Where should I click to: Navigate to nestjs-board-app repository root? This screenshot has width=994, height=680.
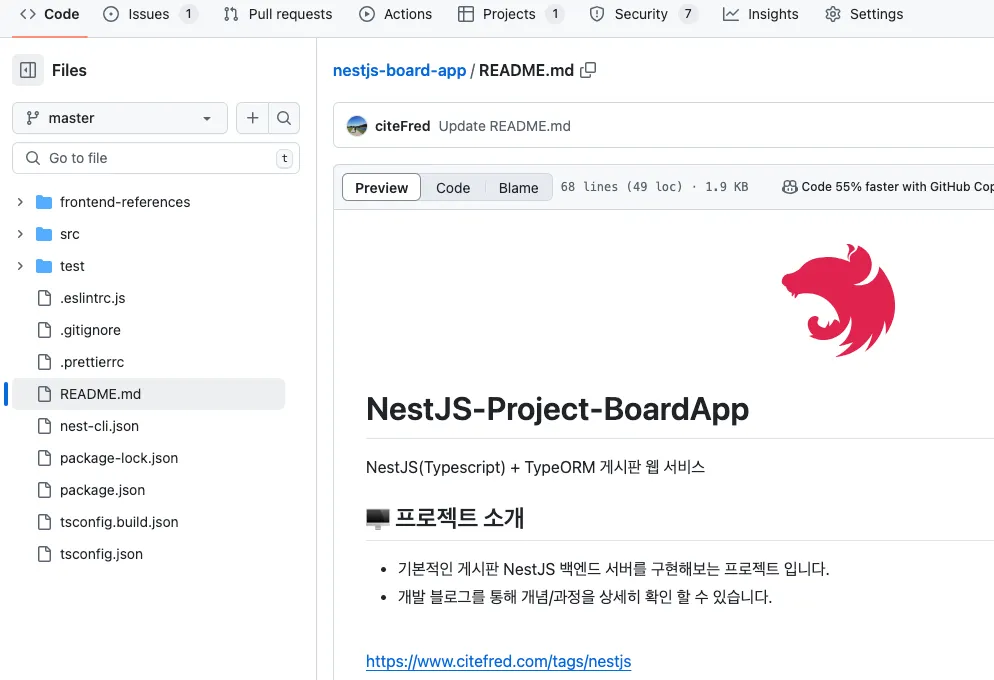pos(399,70)
